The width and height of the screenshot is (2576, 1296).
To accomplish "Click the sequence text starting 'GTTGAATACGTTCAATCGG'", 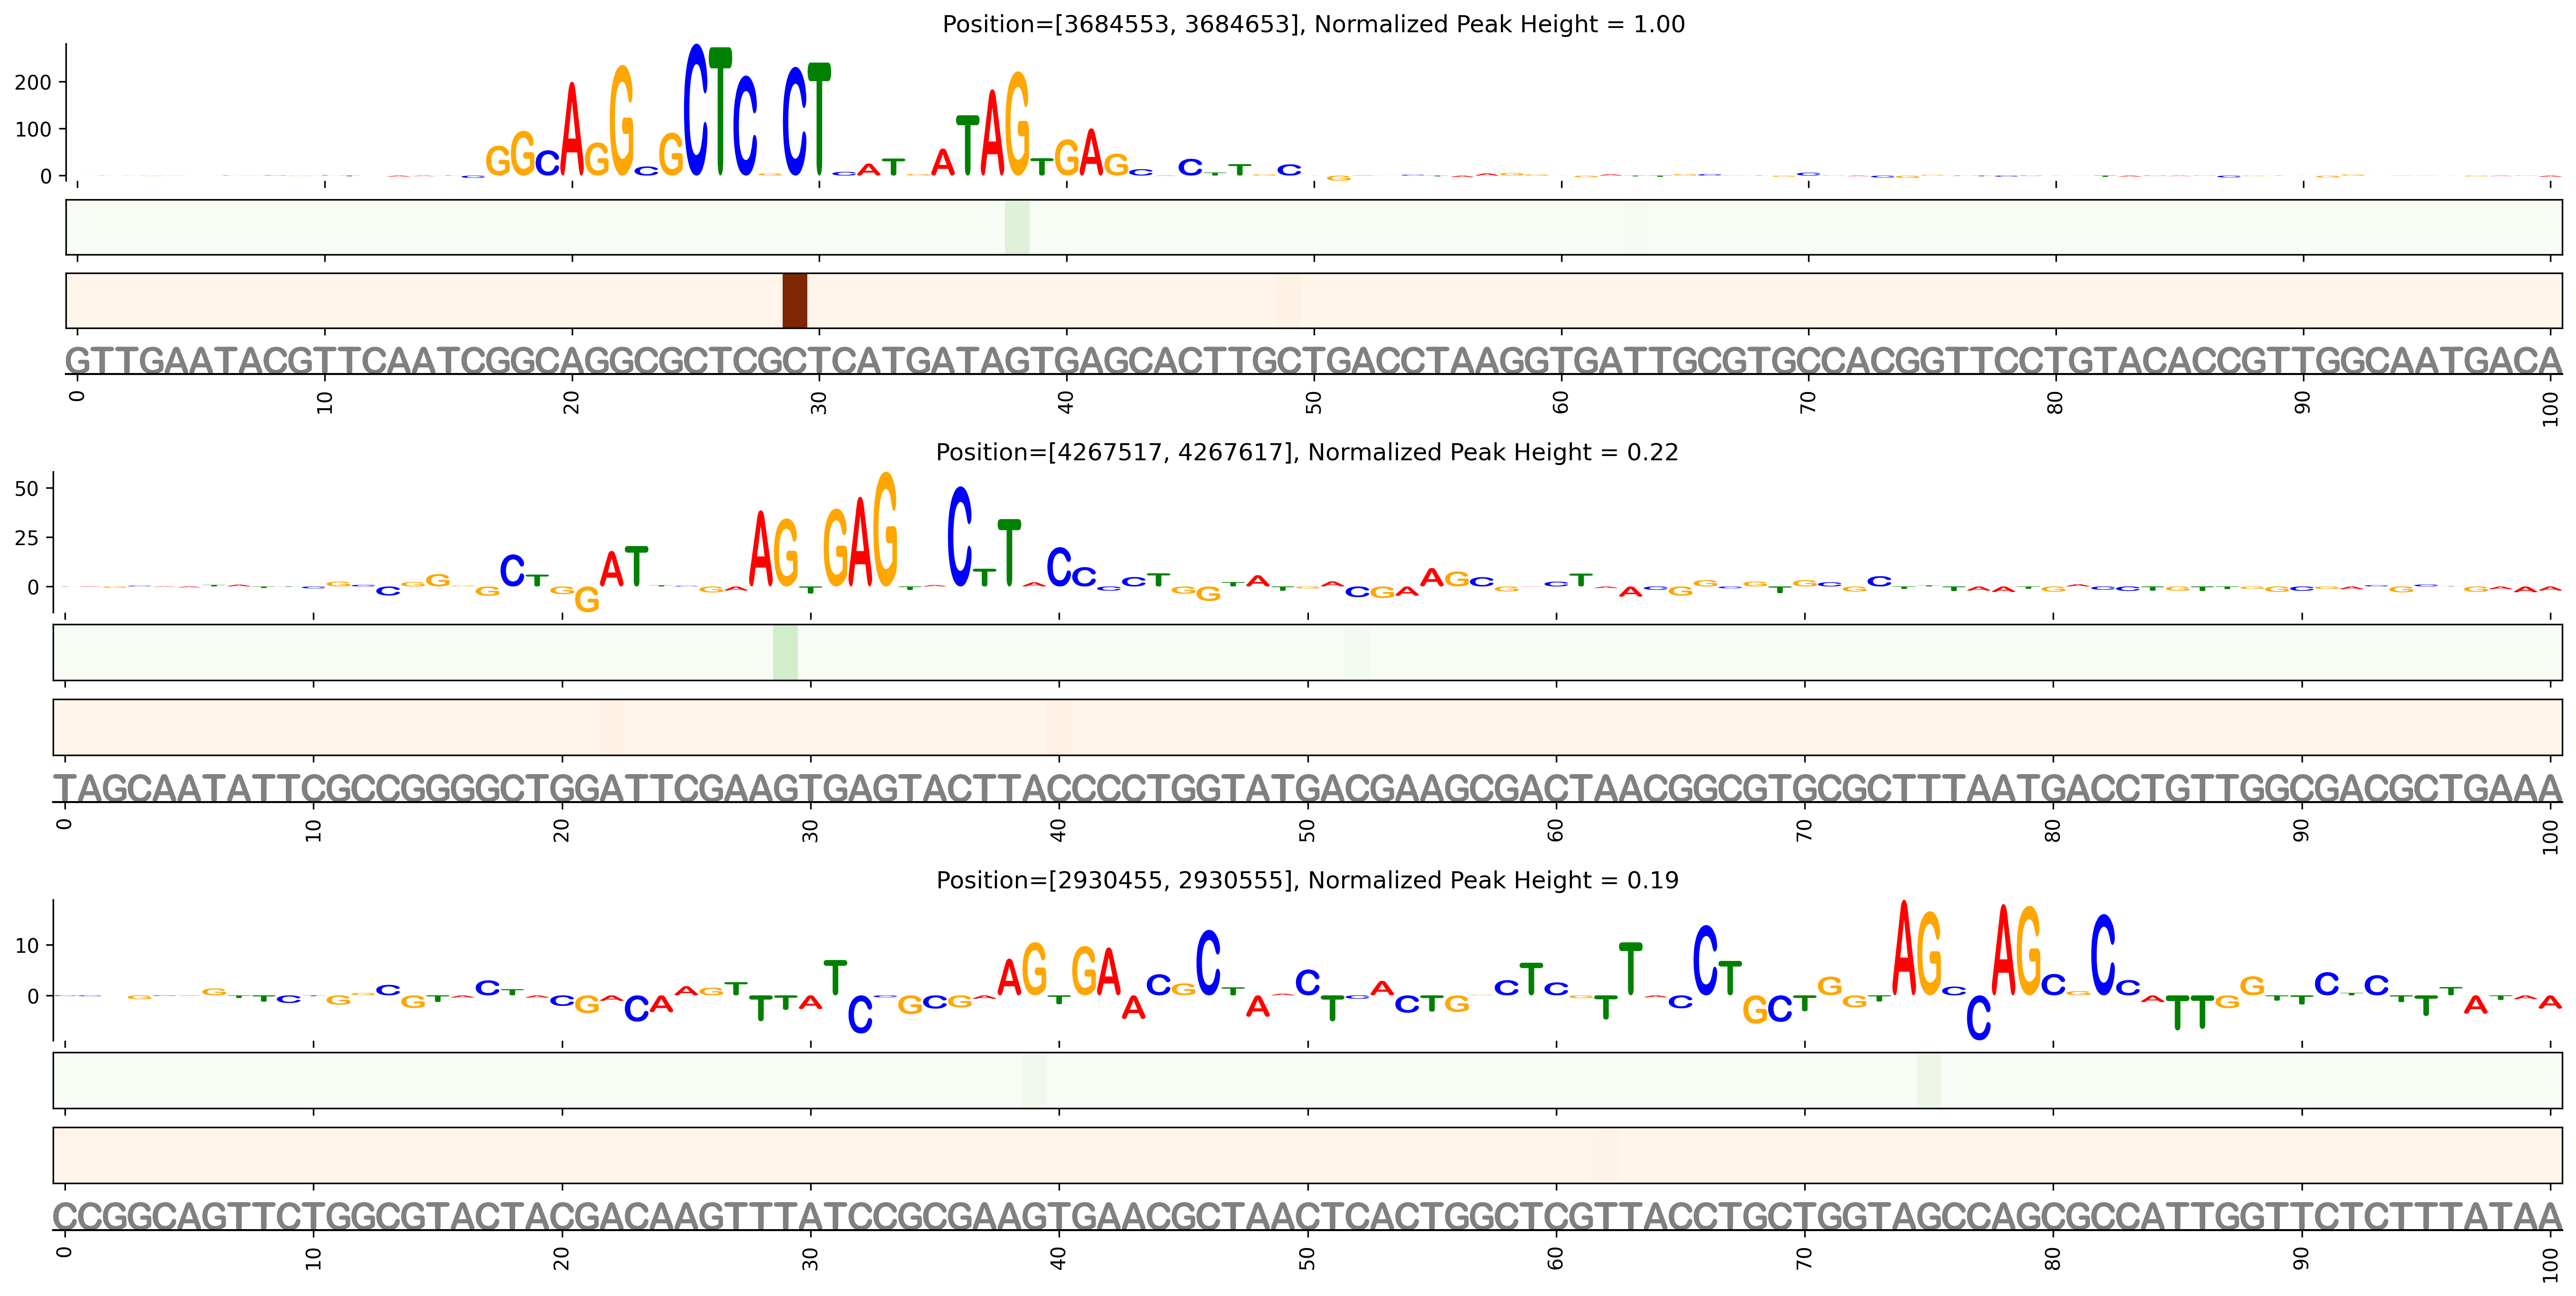I will point(1314,360).
